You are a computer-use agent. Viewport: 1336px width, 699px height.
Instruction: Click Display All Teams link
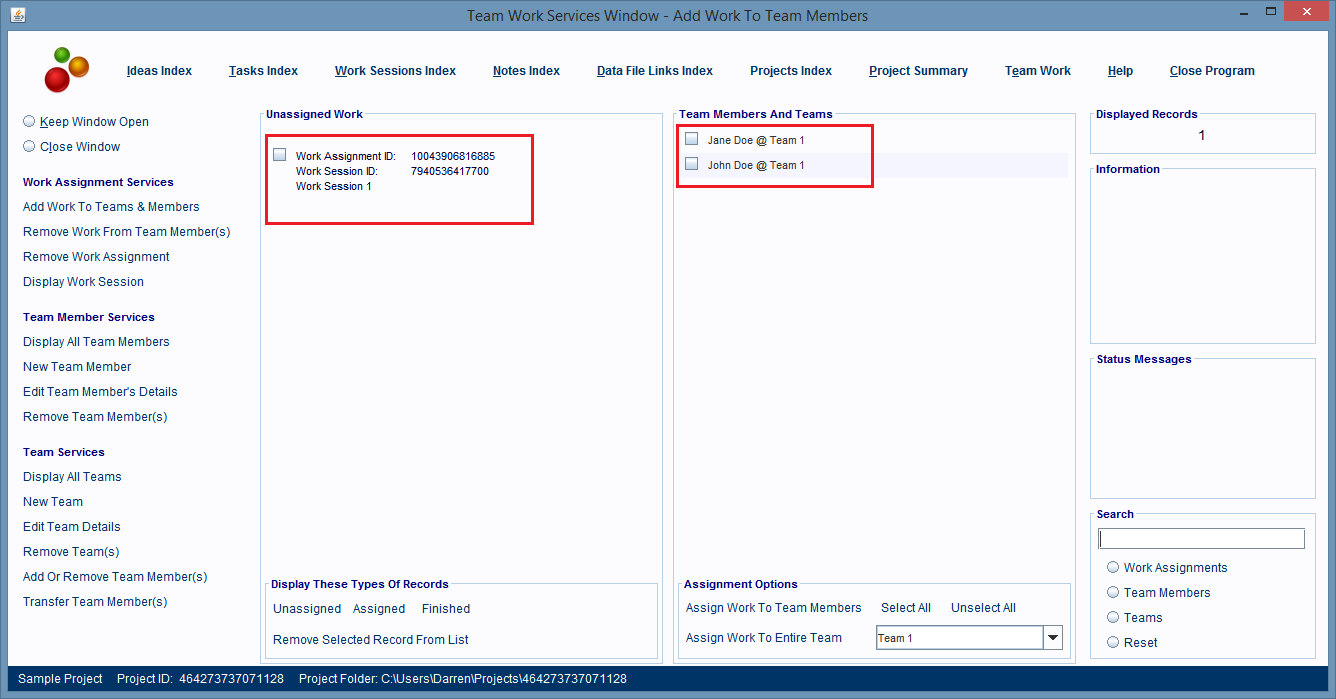pyautogui.click(x=72, y=477)
